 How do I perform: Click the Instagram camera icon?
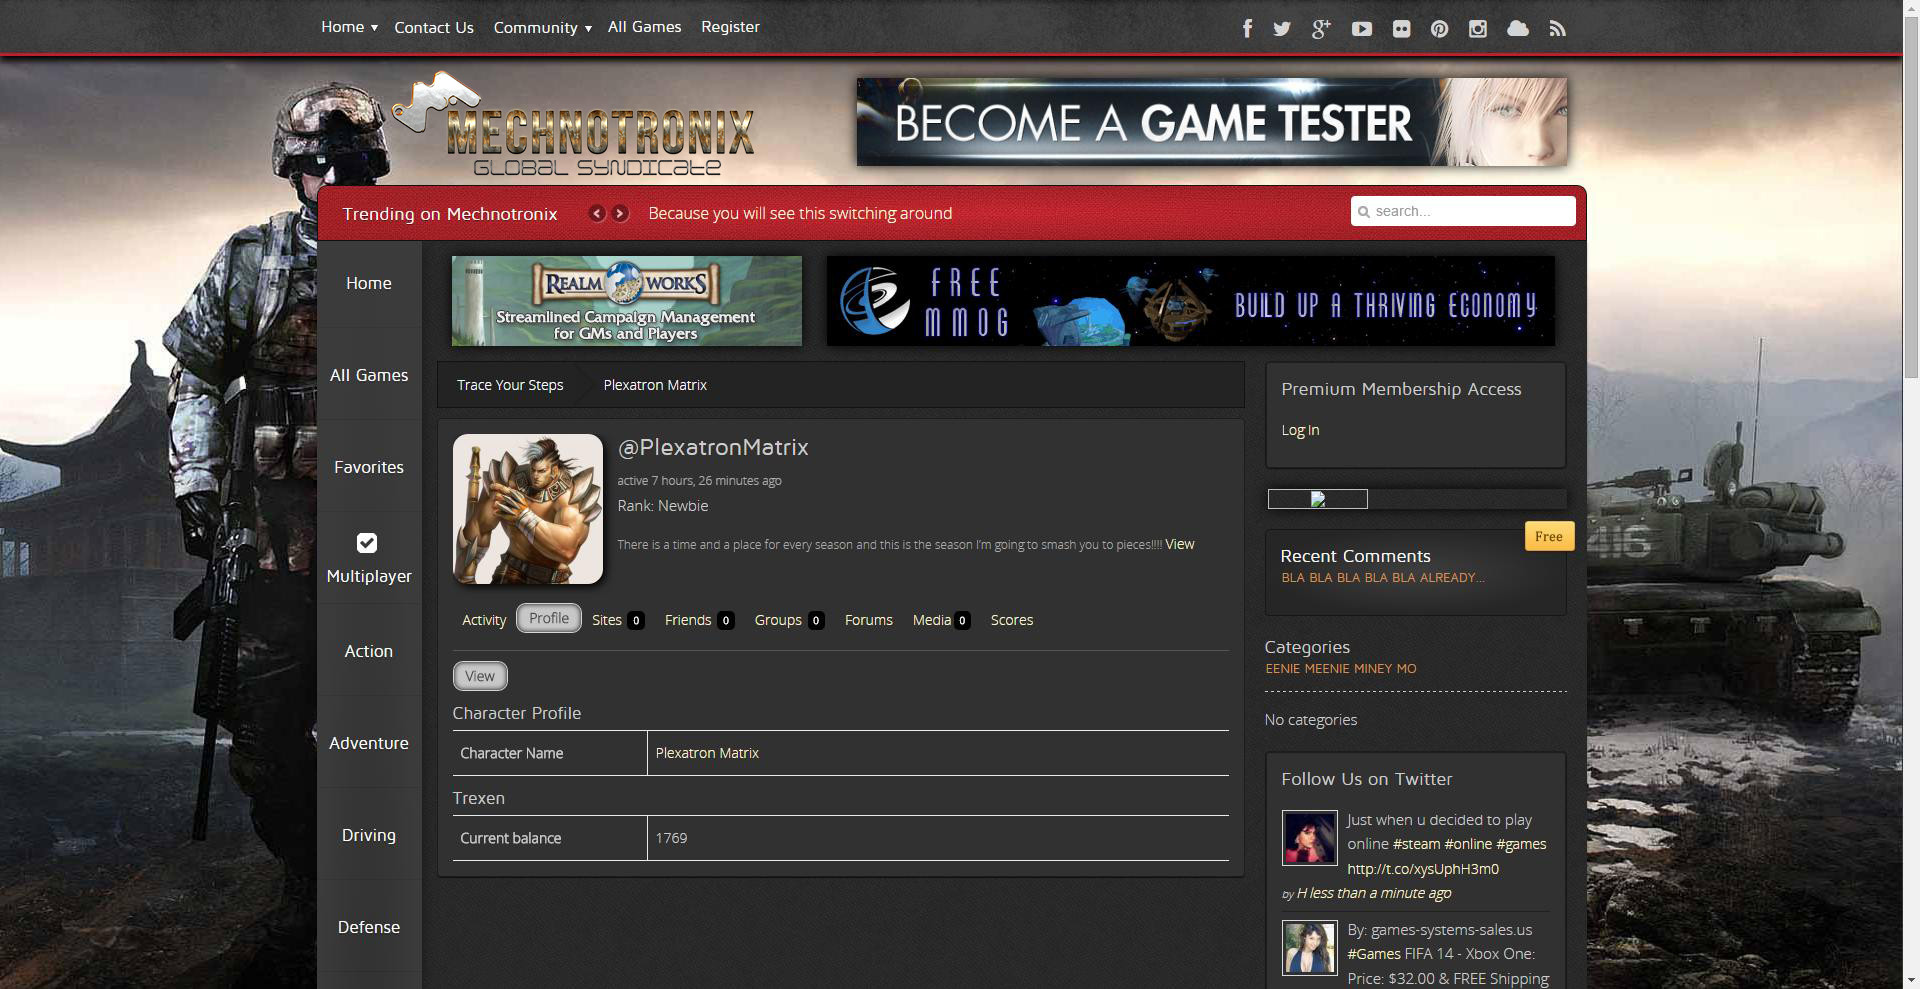[x=1478, y=29]
